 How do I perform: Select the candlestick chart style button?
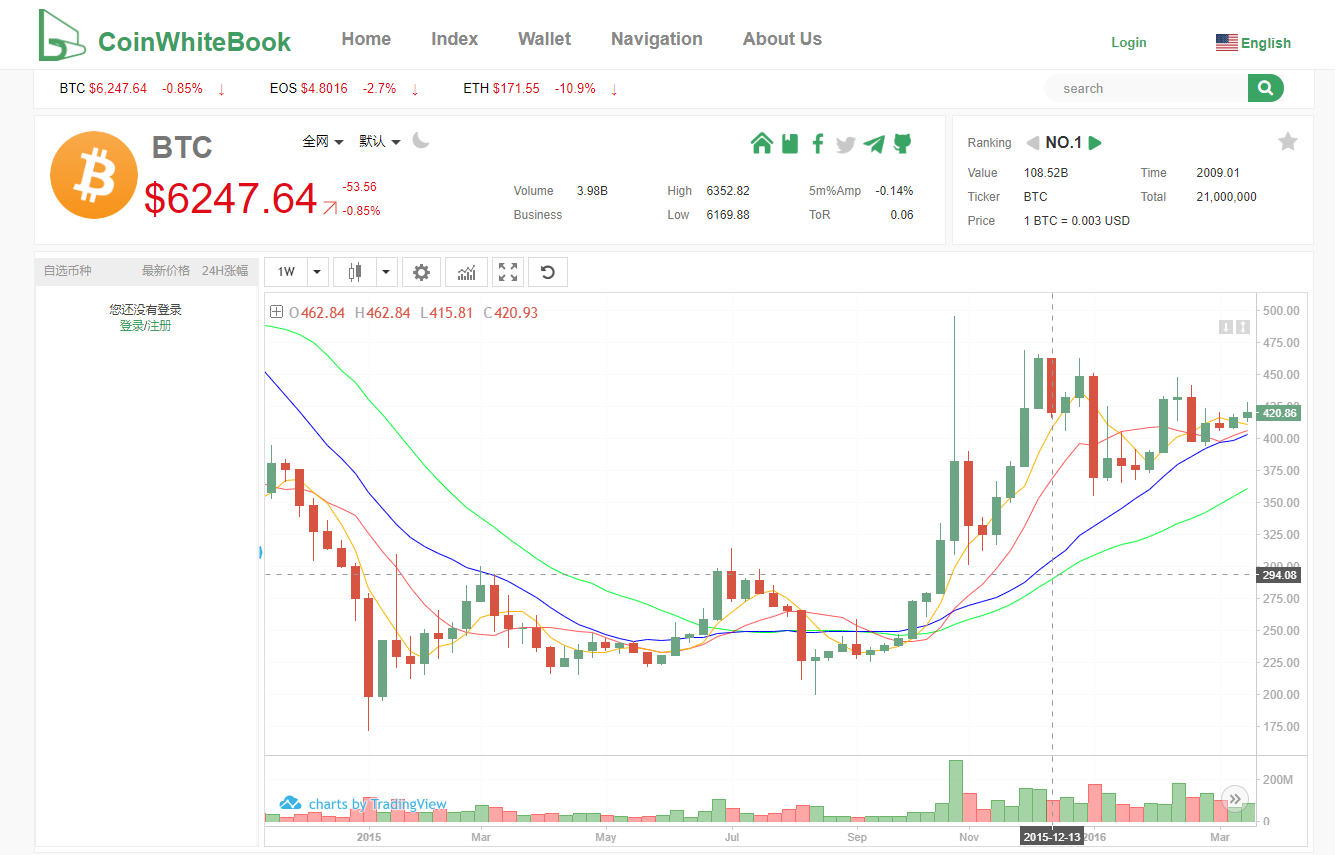click(x=354, y=272)
